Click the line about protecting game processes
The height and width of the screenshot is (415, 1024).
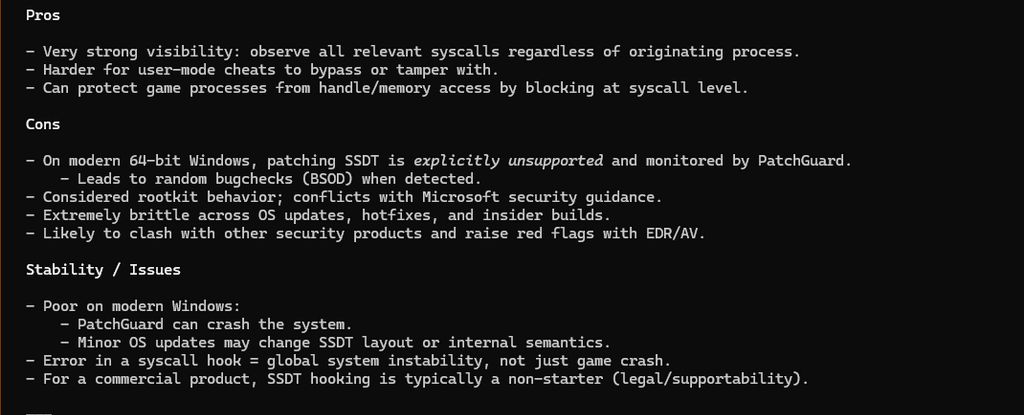tap(394, 88)
